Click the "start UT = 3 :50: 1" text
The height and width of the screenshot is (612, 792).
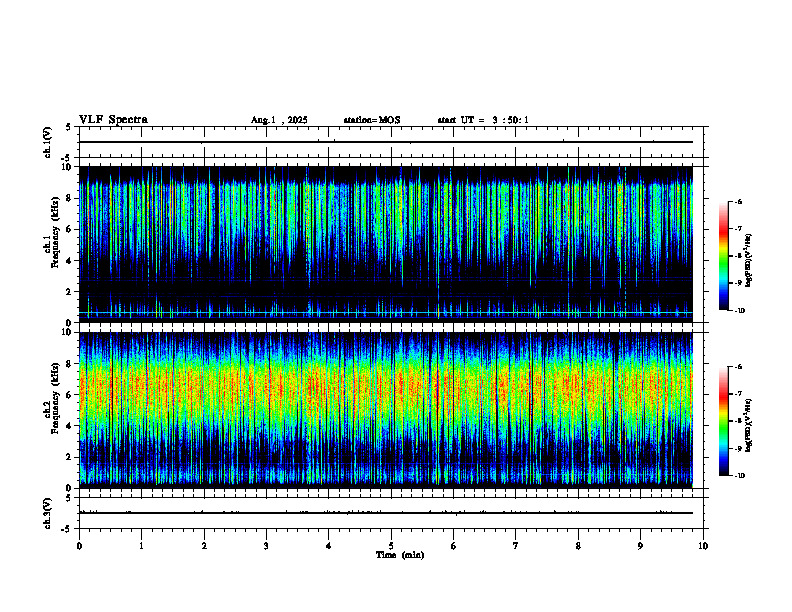[483, 120]
